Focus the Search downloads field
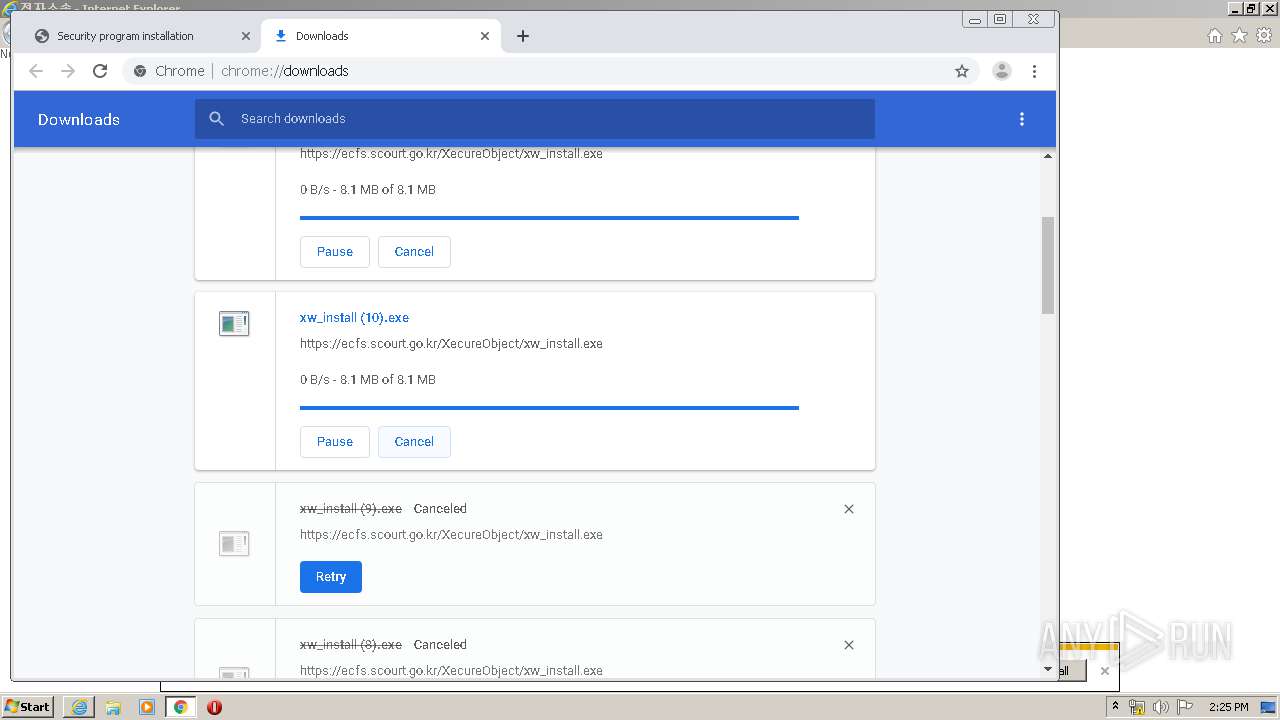 (535, 119)
